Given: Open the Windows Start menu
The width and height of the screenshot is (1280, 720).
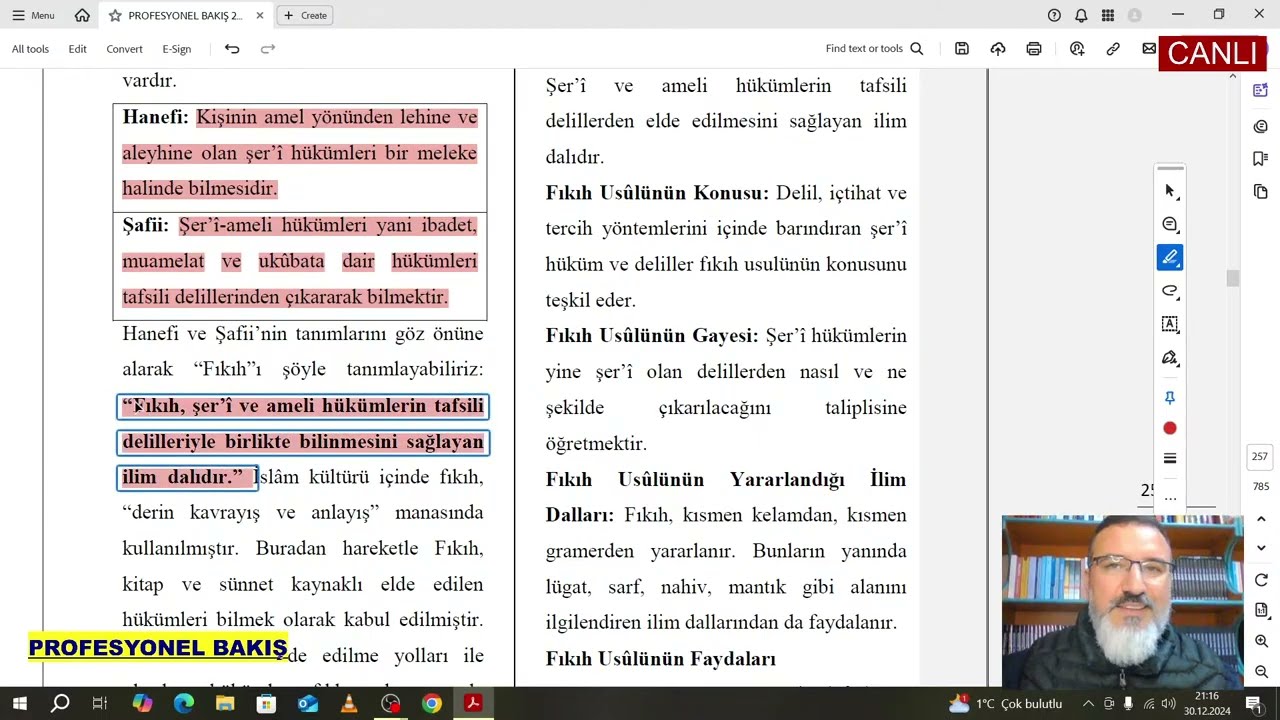Looking at the screenshot, I should pos(19,704).
